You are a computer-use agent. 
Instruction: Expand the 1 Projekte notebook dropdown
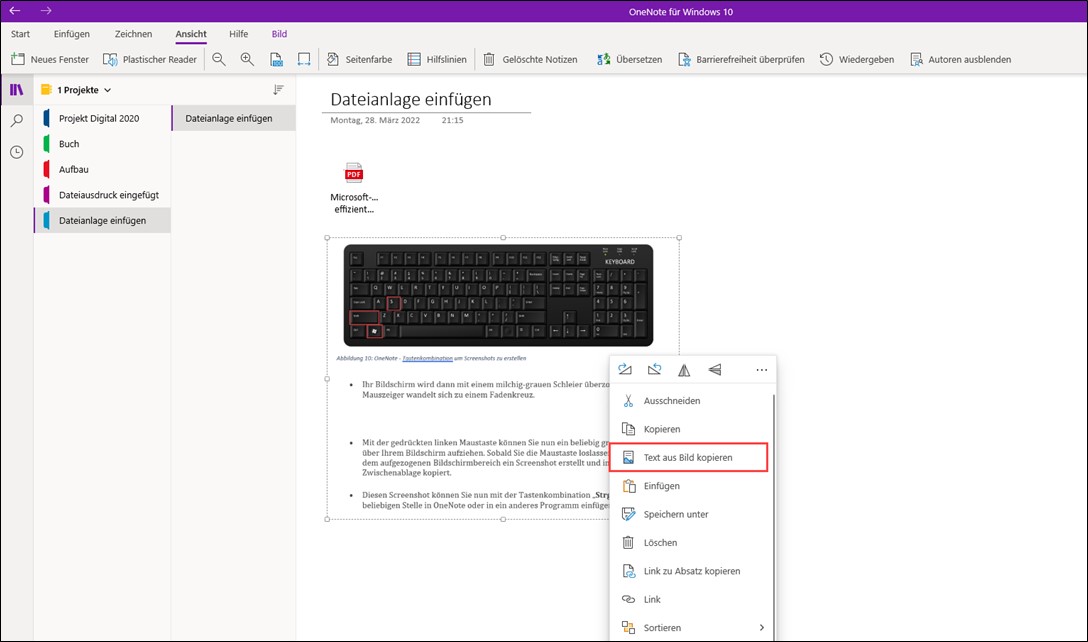tap(76, 90)
